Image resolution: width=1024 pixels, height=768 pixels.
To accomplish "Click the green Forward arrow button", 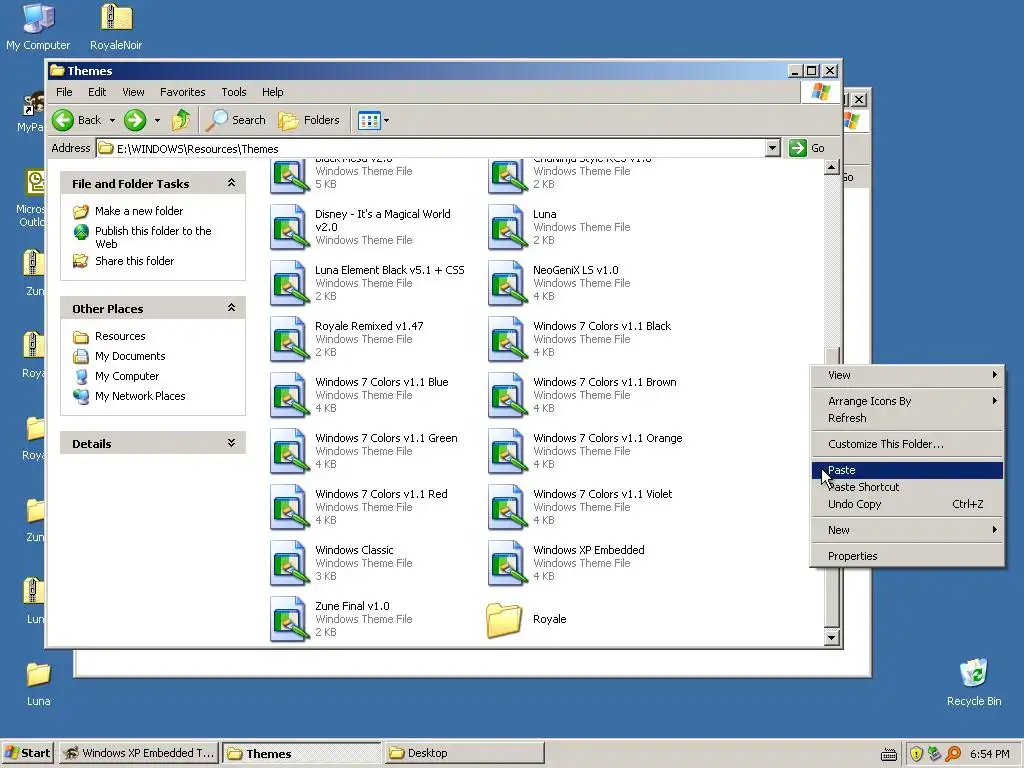I will click(x=135, y=120).
